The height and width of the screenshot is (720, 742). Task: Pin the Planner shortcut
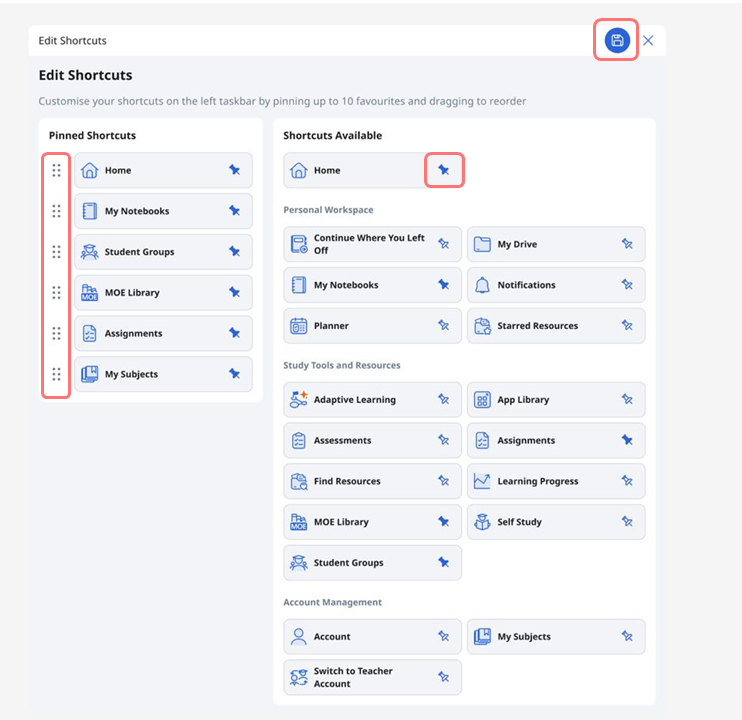tap(444, 326)
